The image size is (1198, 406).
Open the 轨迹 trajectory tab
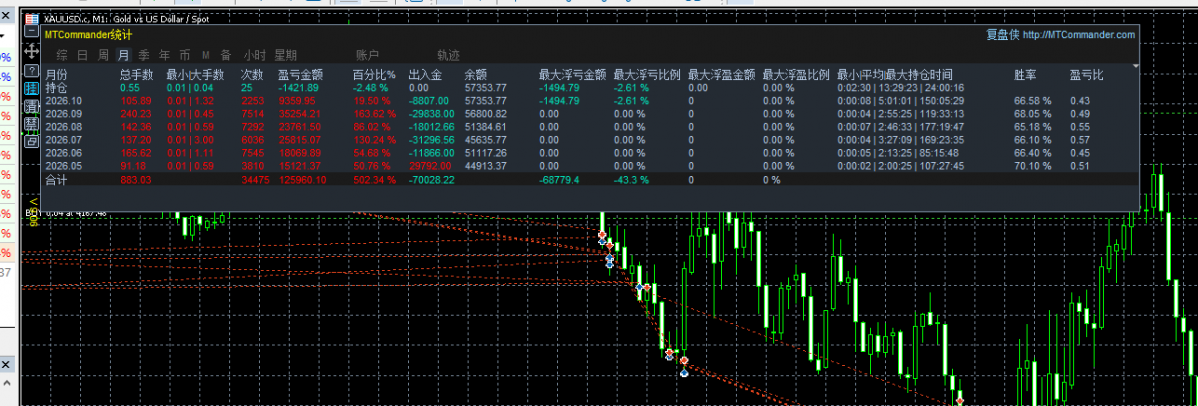tap(448, 55)
